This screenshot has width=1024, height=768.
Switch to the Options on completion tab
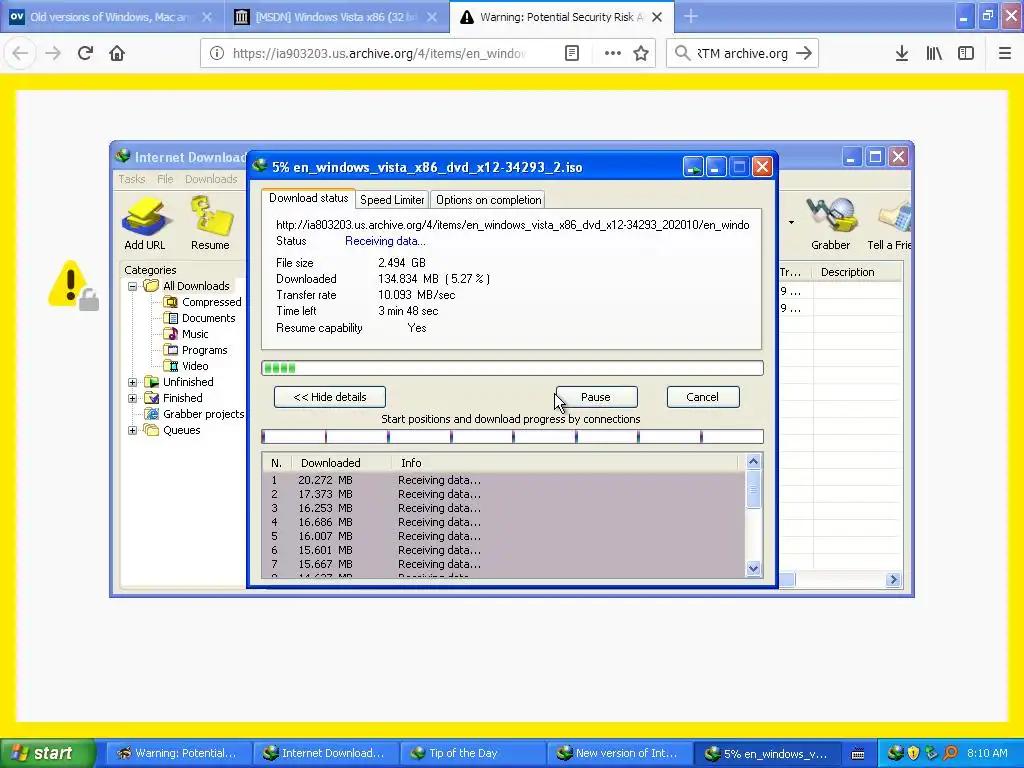(x=488, y=200)
